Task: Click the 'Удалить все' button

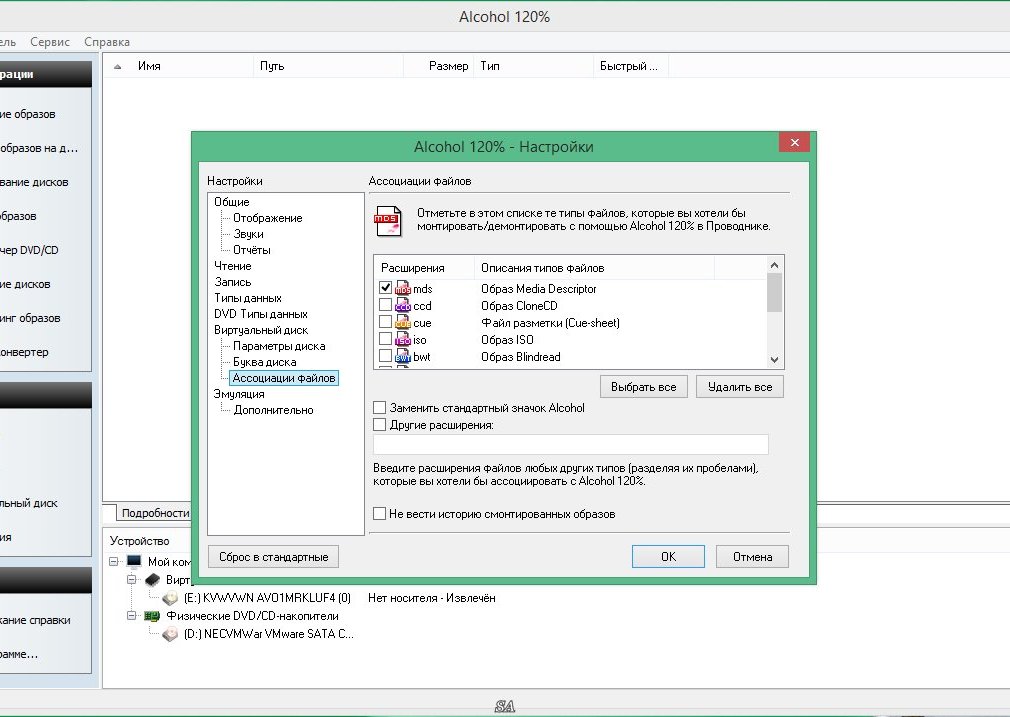Action: pyautogui.click(x=739, y=387)
